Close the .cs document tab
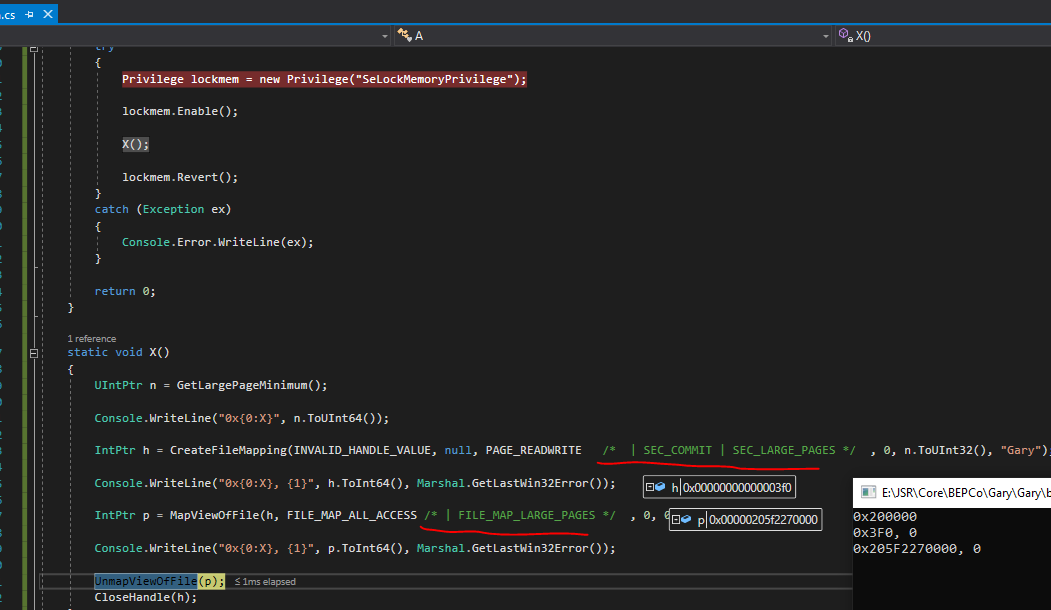 pos(48,13)
